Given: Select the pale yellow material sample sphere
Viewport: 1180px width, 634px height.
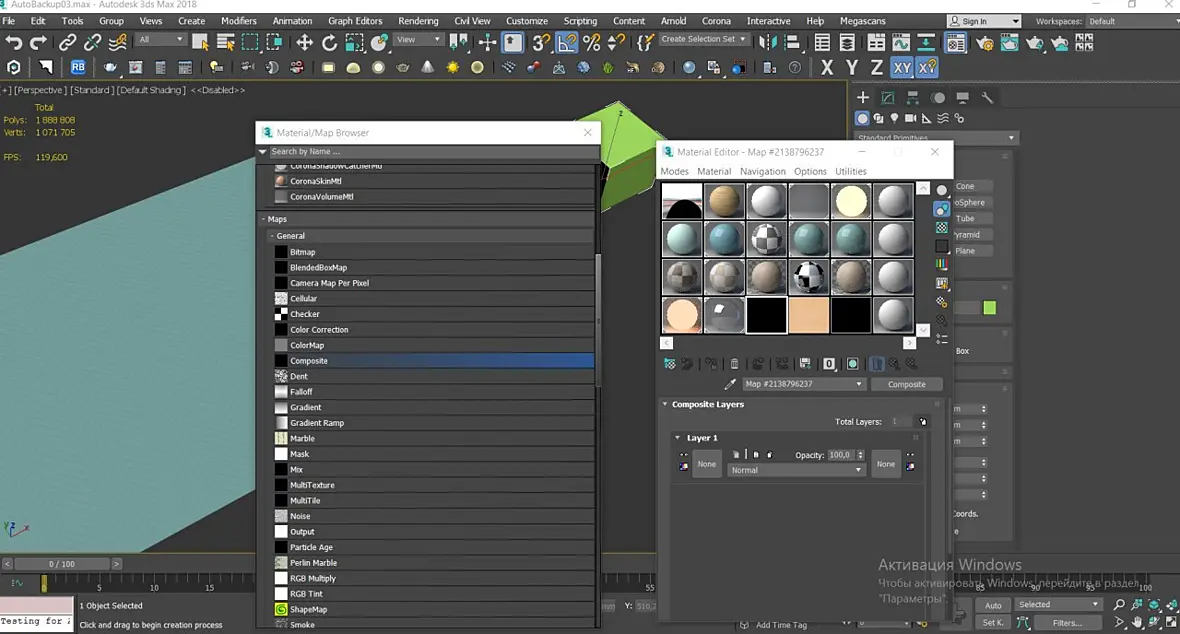Looking at the screenshot, I should [851, 201].
